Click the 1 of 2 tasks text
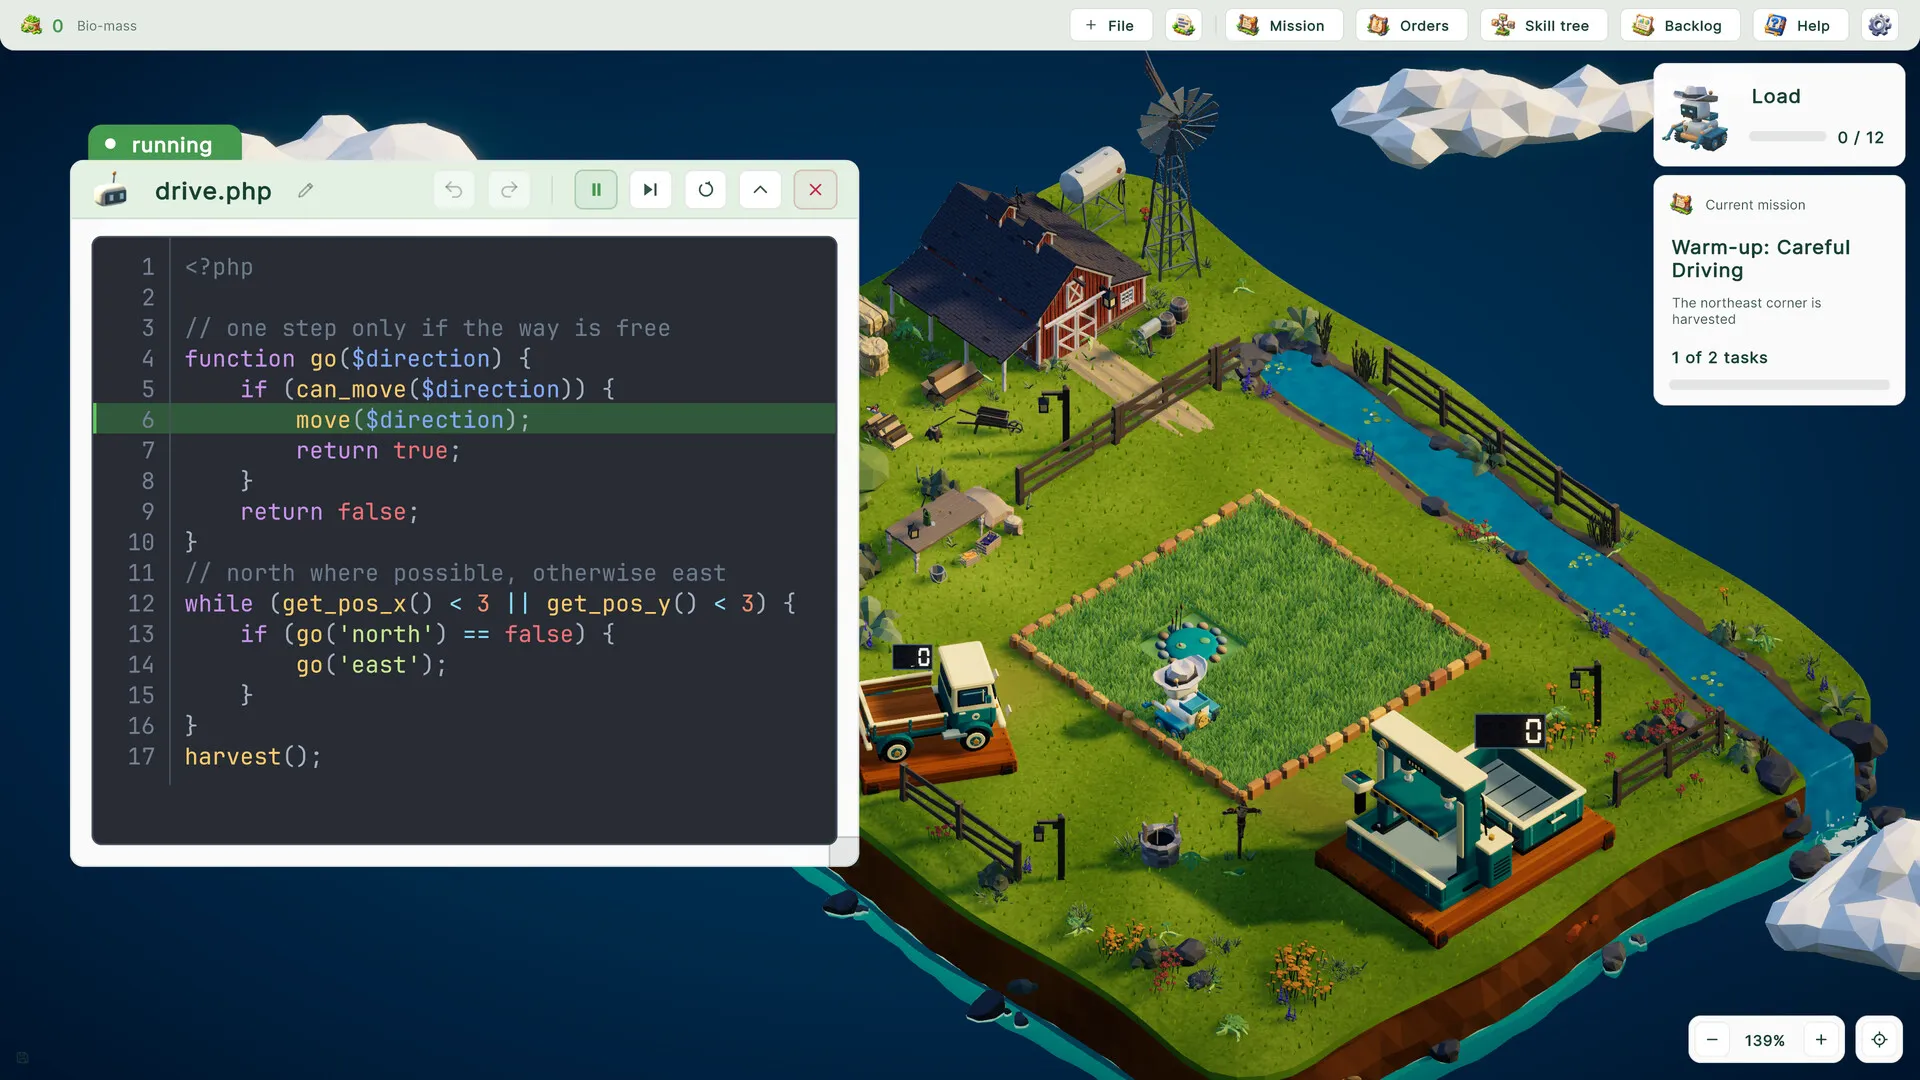Image resolution: width=1920 pixels, height=1080 pixels. [1719, 358]
